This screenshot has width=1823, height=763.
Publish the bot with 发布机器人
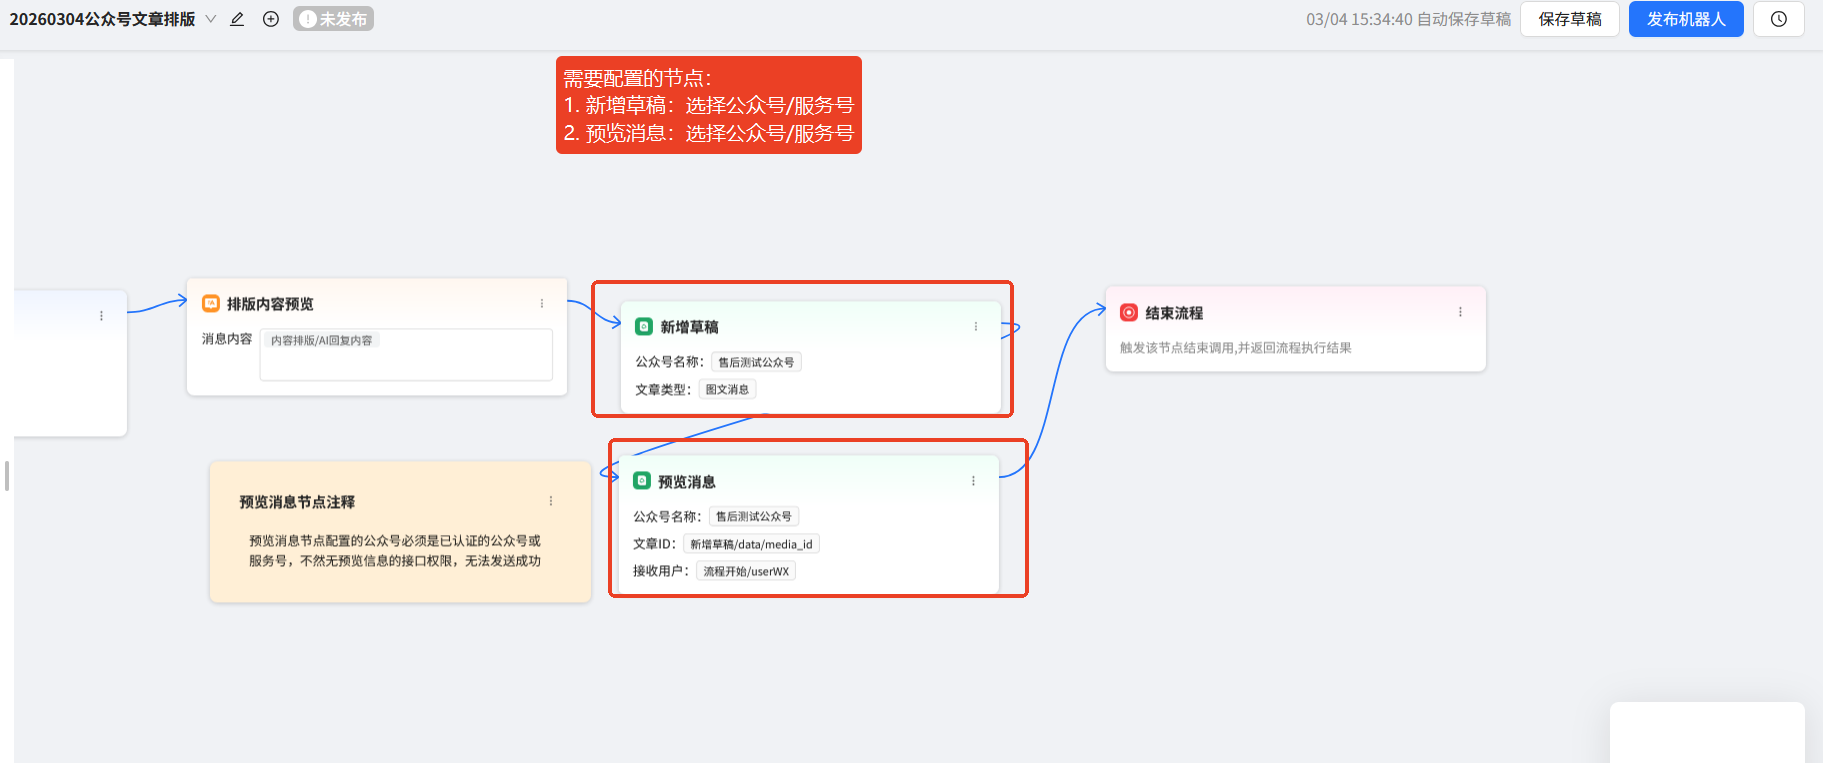(1686, 19)
